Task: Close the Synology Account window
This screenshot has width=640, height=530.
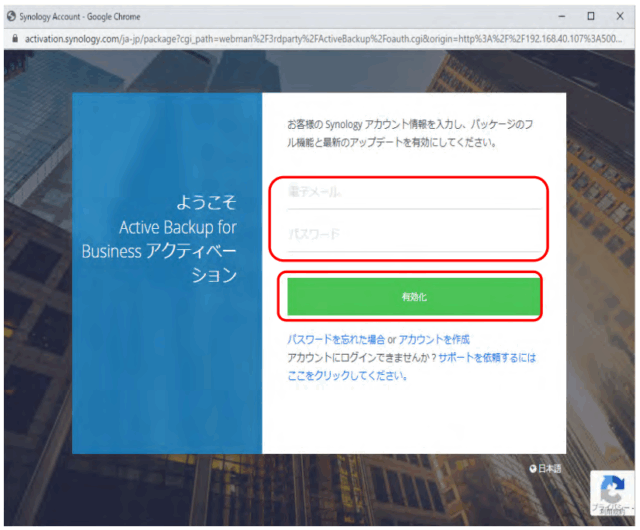Action: pyautogui.click(x=620, y=16)
